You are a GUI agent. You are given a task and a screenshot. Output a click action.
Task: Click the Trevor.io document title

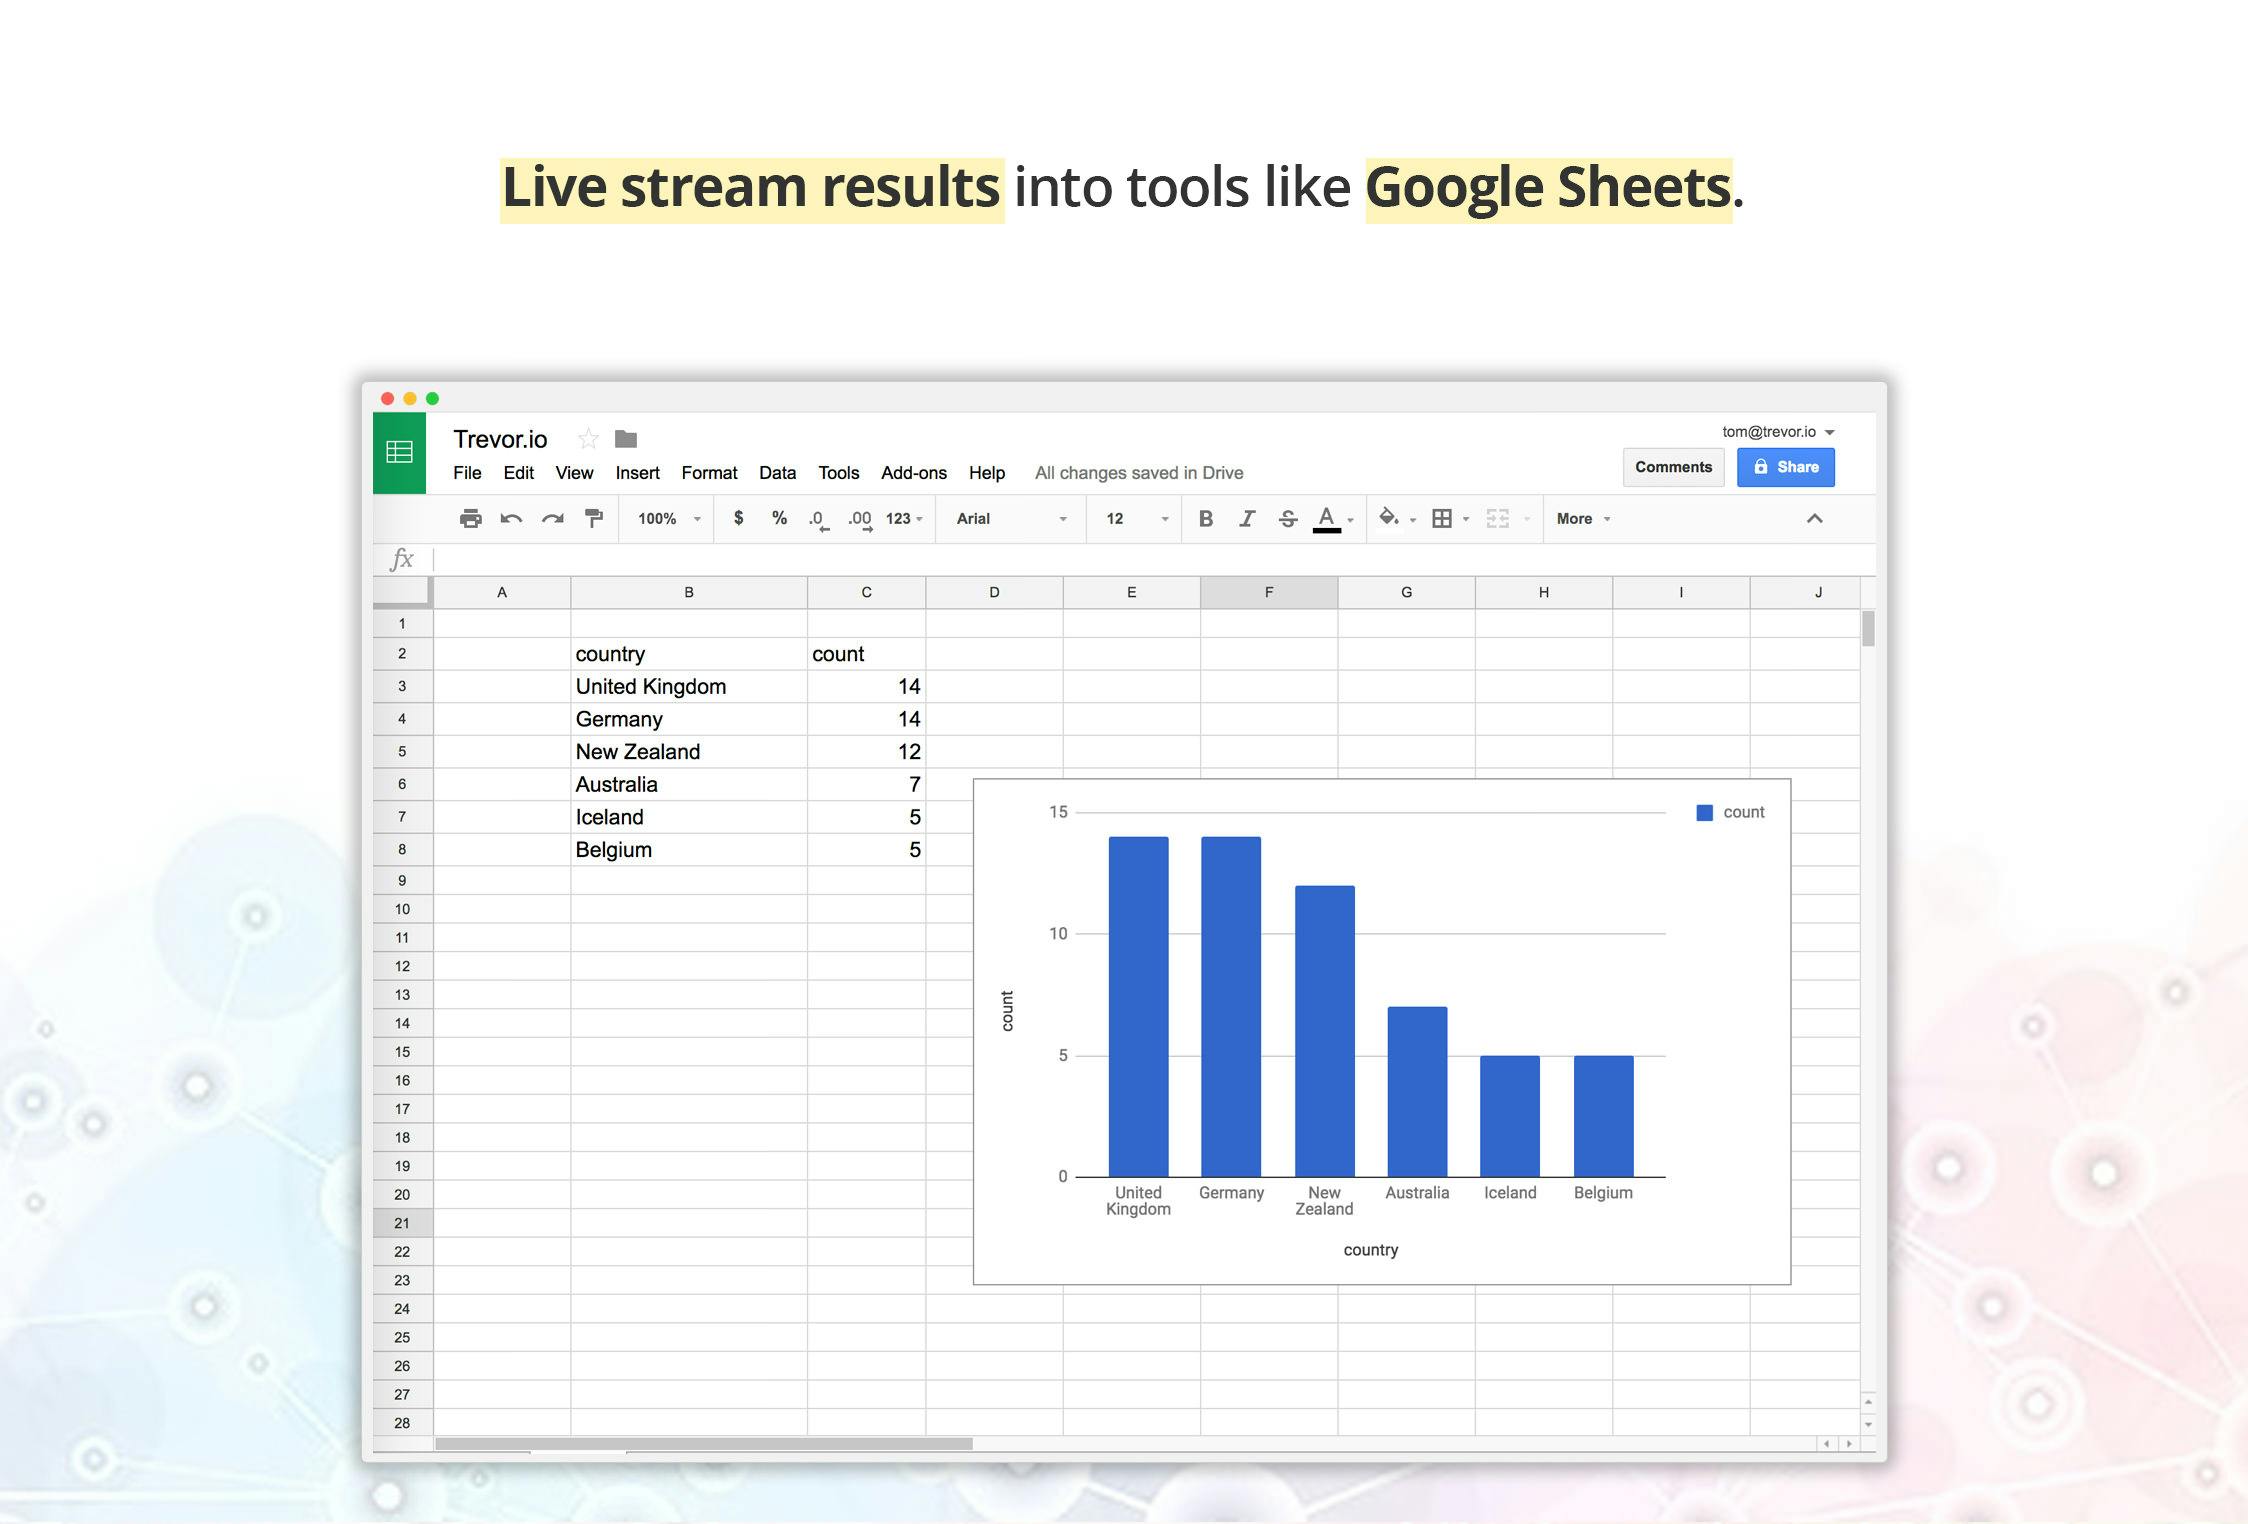coord(500,439)
